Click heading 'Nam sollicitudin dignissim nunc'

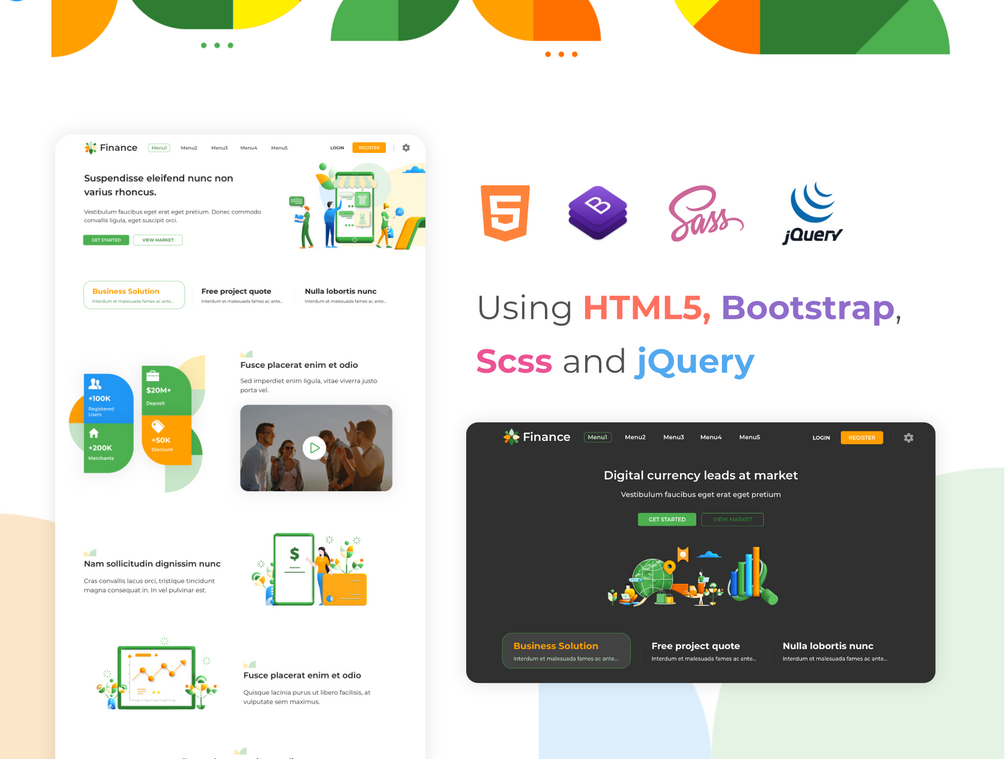(152, 563)
